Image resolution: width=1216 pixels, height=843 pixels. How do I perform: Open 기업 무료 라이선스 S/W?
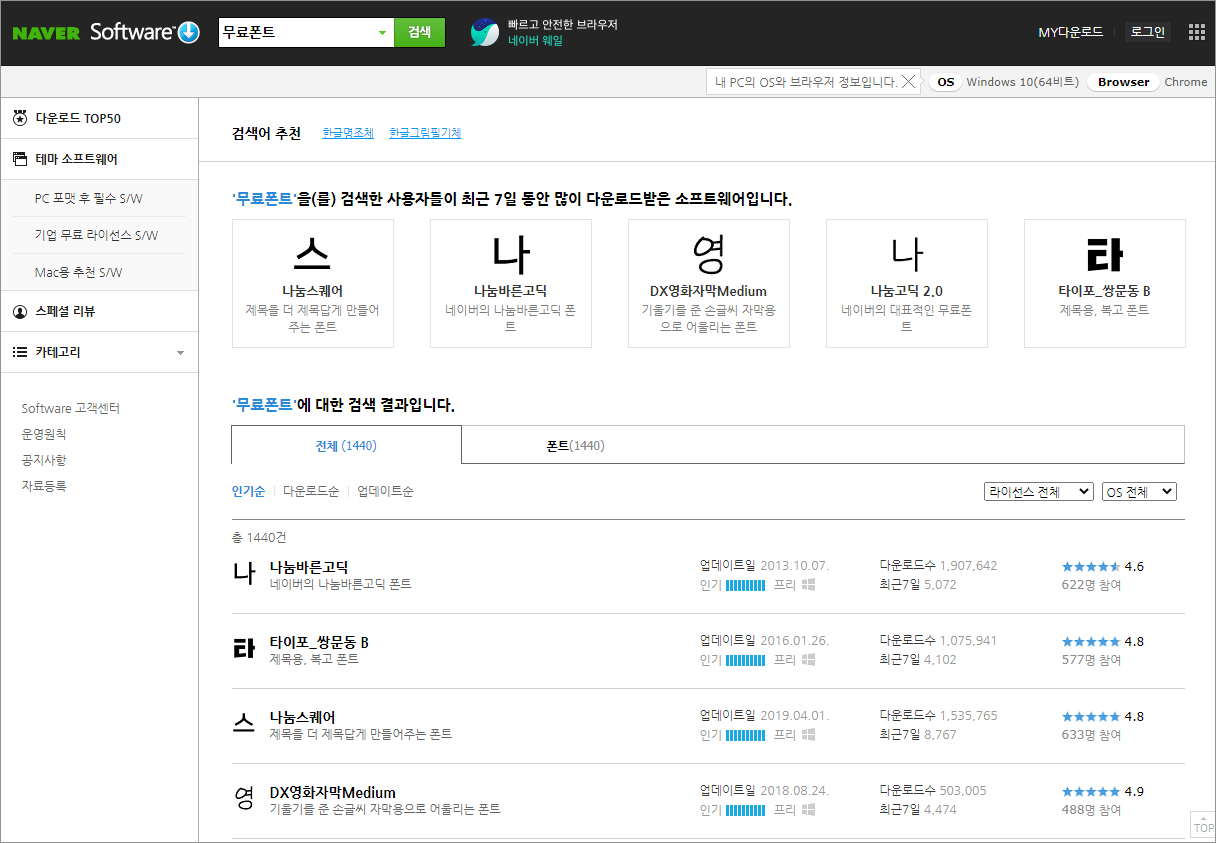(x=96, y=235)
